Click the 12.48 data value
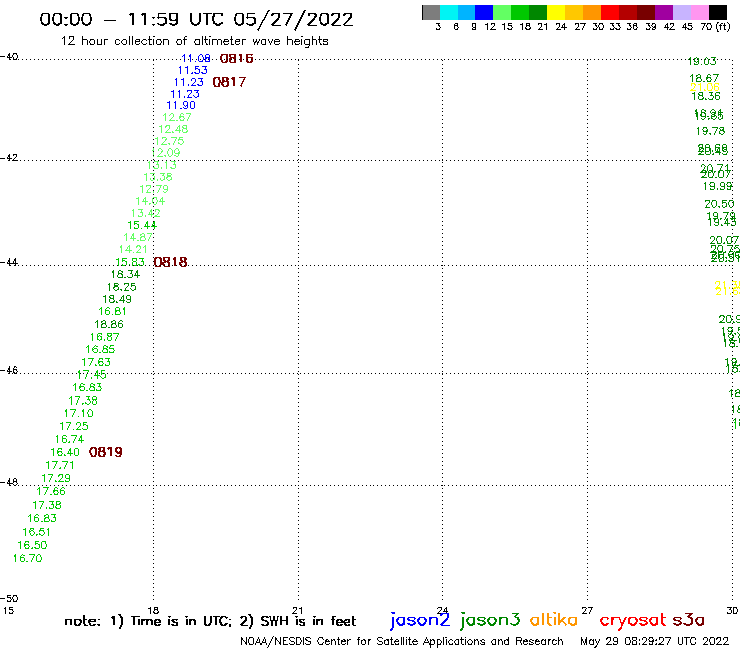This screenshot has width=740, height=650. [x=173, y=129]
